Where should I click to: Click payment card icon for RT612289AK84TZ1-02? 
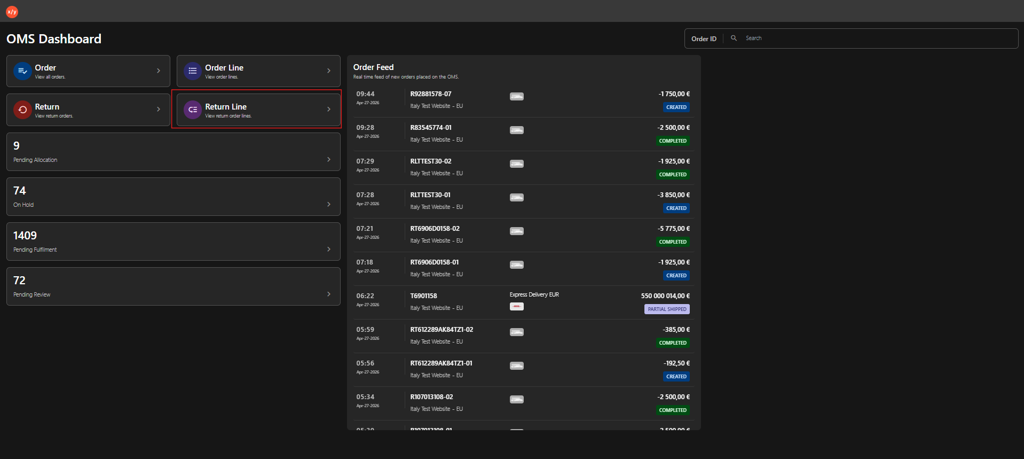(517, 332)
